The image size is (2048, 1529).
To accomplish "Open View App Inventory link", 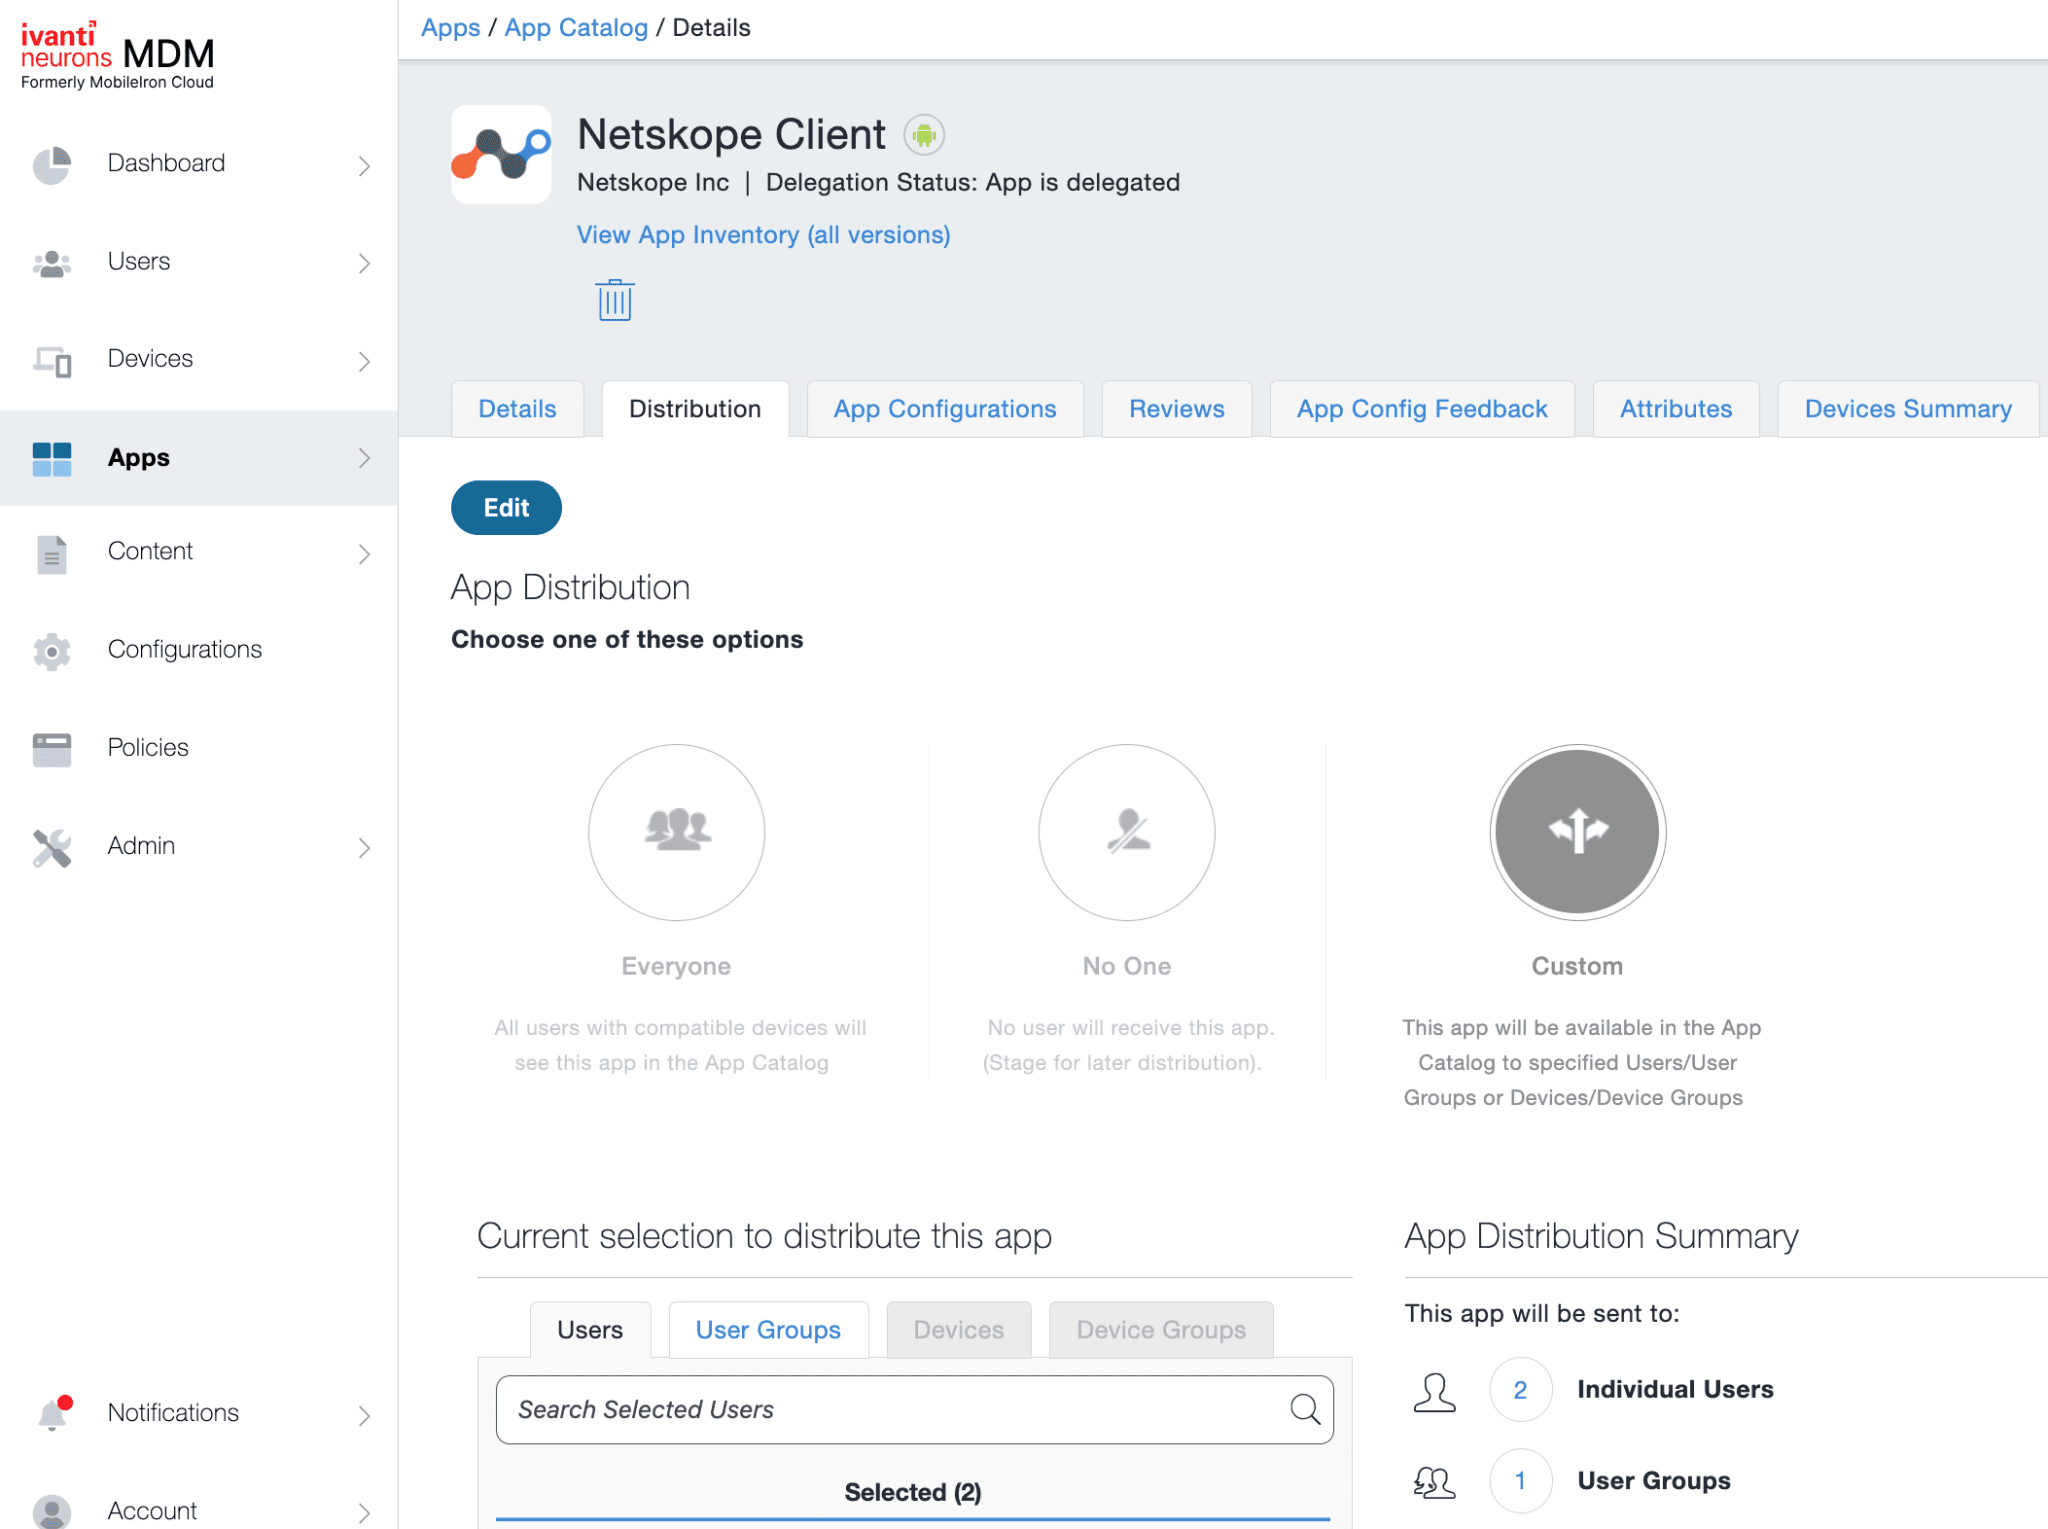I will [x=762, y=234].
